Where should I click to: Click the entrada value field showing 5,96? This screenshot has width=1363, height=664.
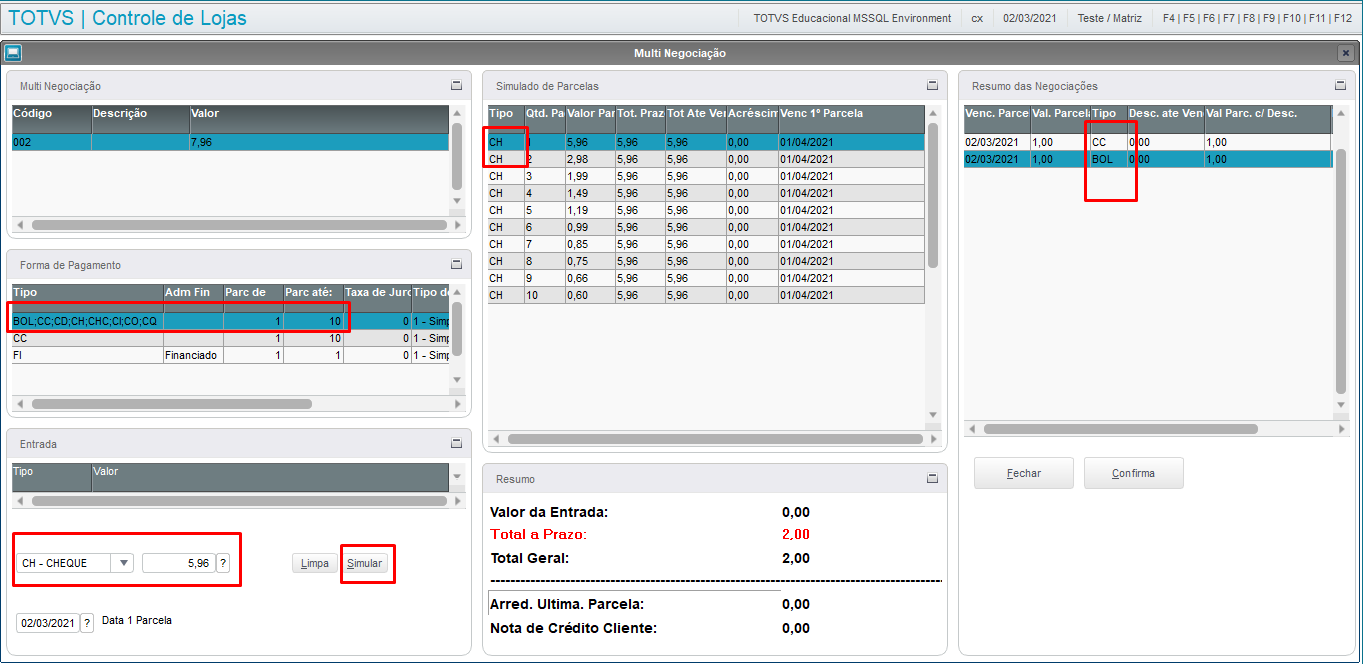click(179, 563)
